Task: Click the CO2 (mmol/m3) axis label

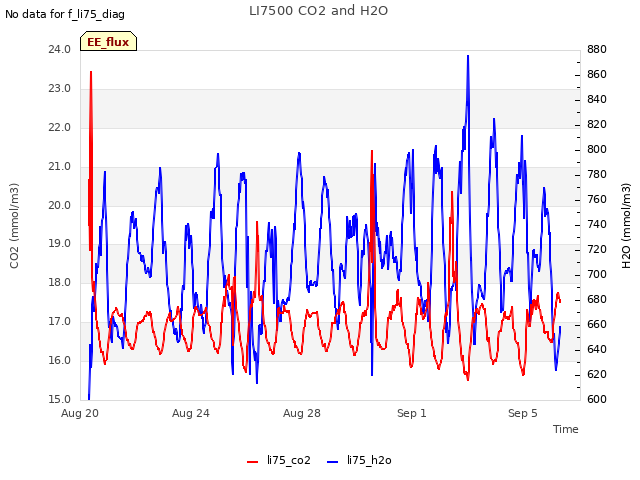Action: pos(14,226)
